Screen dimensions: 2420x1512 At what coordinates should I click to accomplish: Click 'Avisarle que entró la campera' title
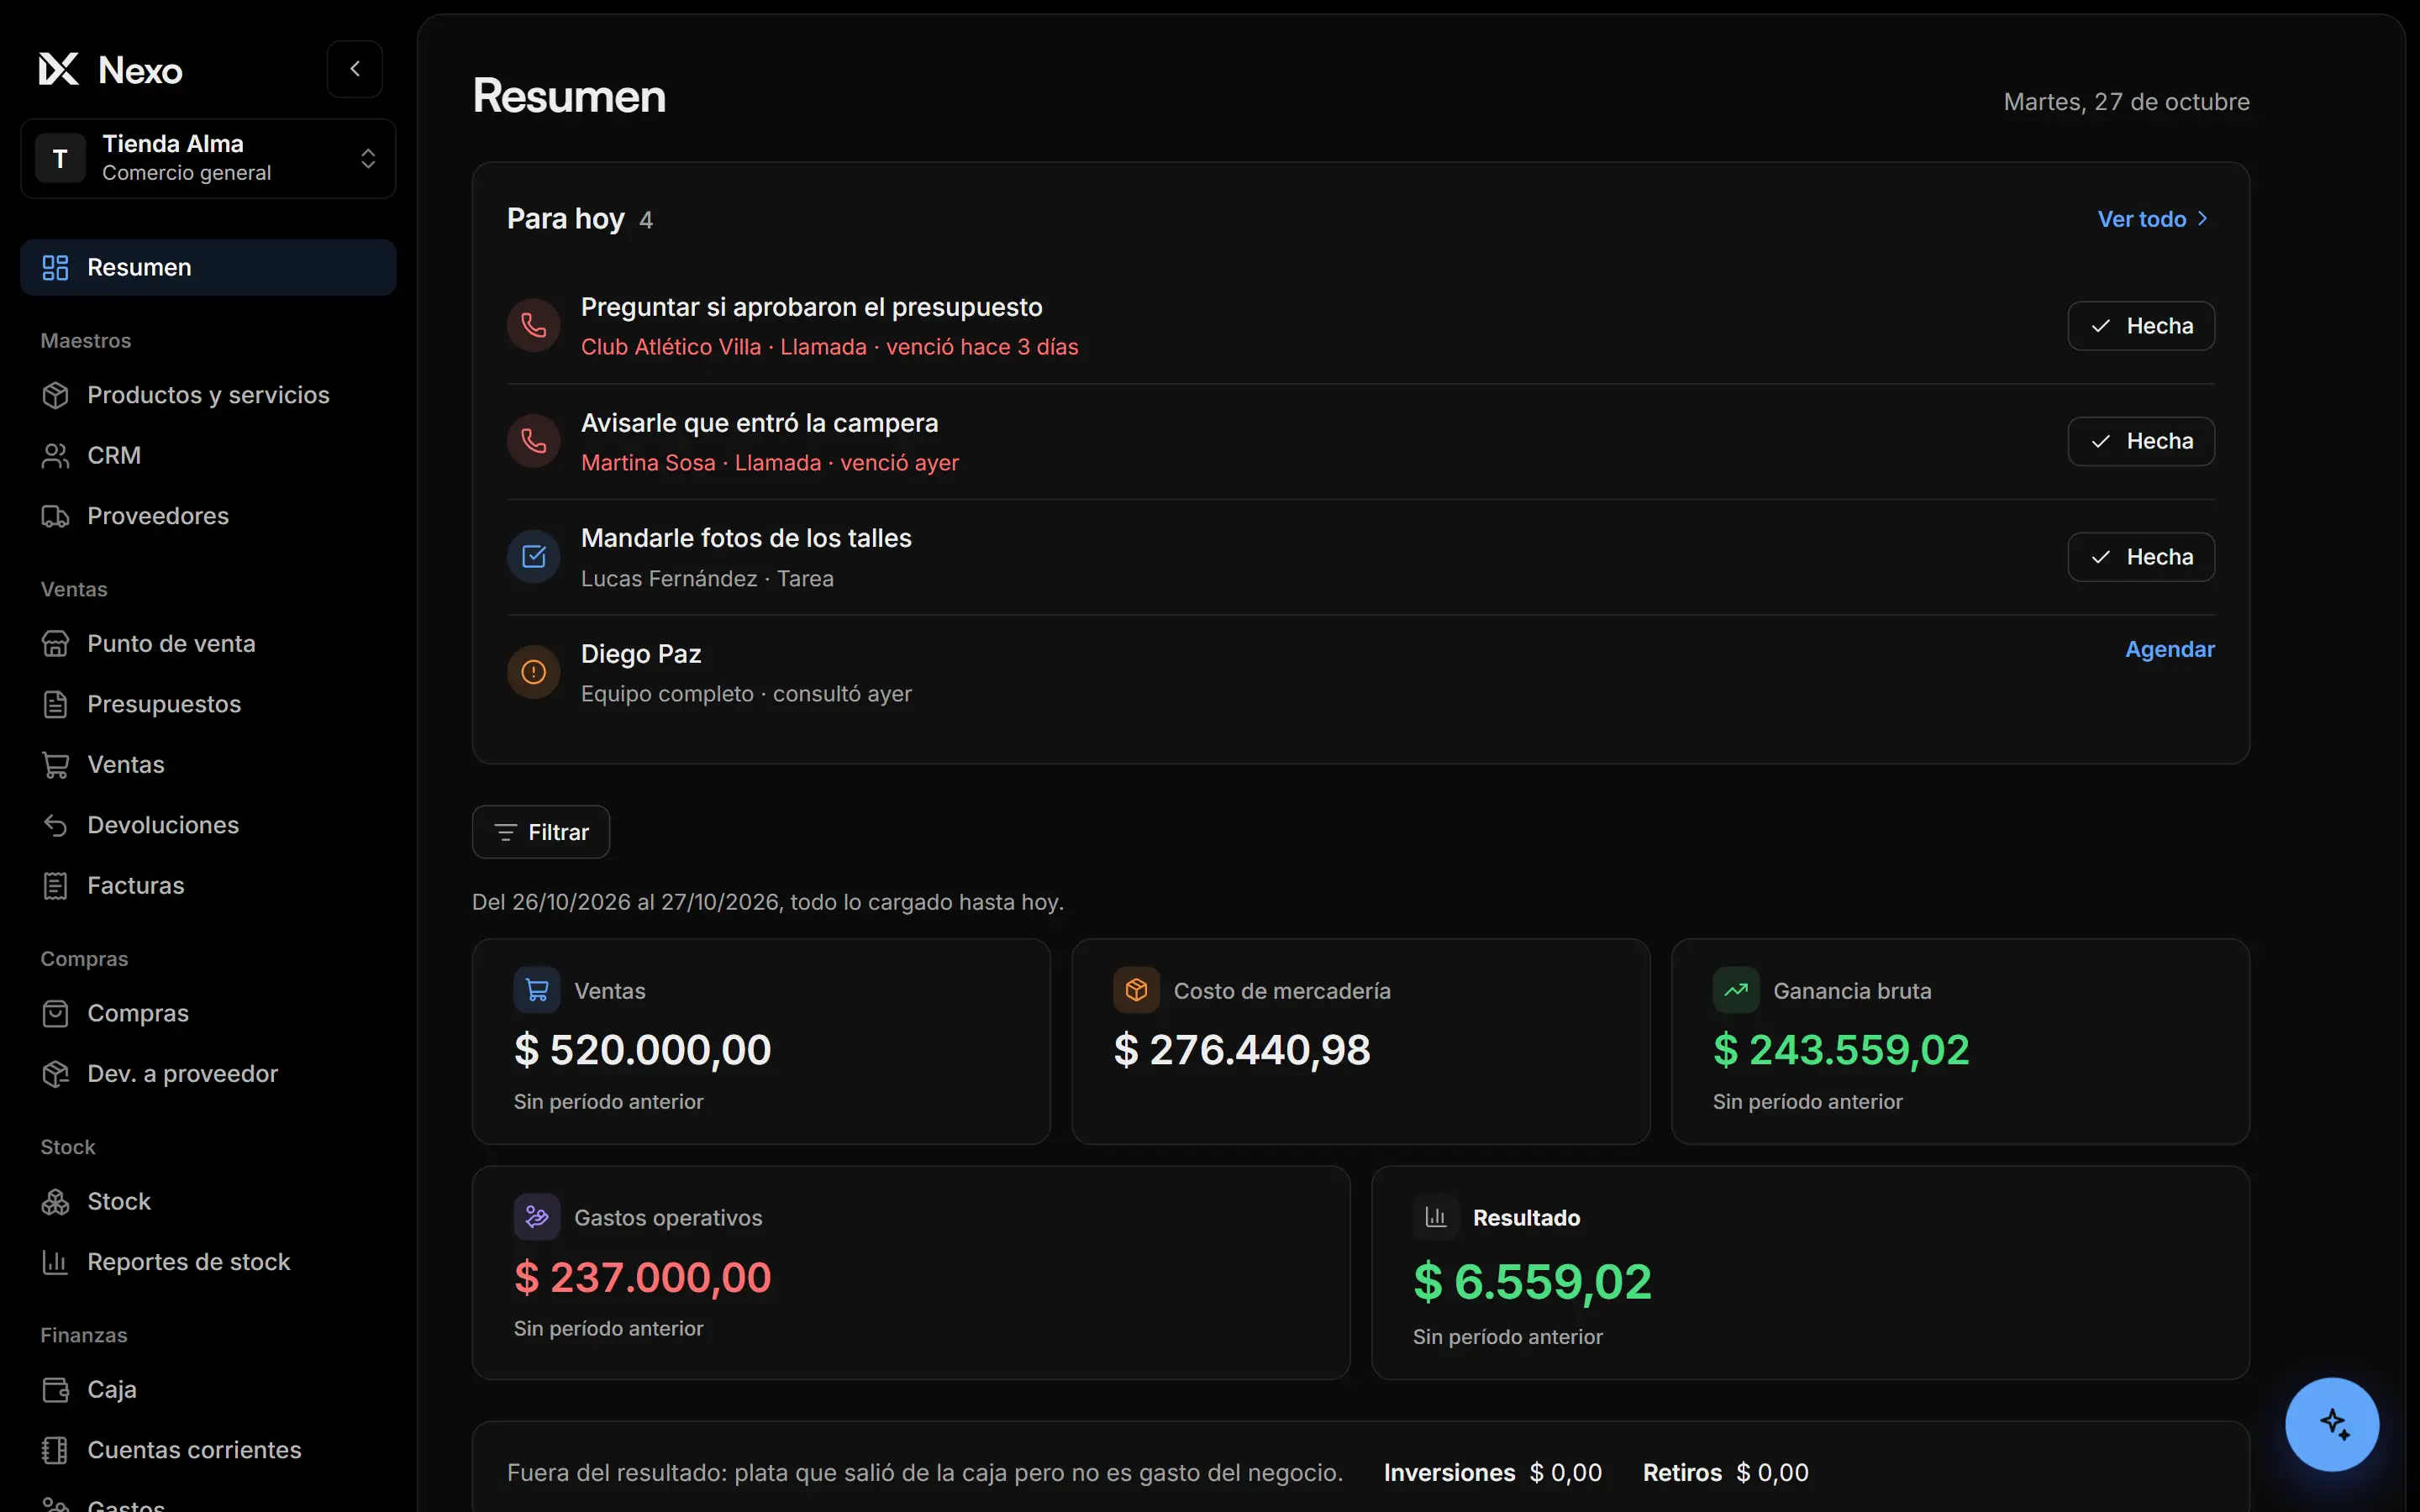[759, 423]
